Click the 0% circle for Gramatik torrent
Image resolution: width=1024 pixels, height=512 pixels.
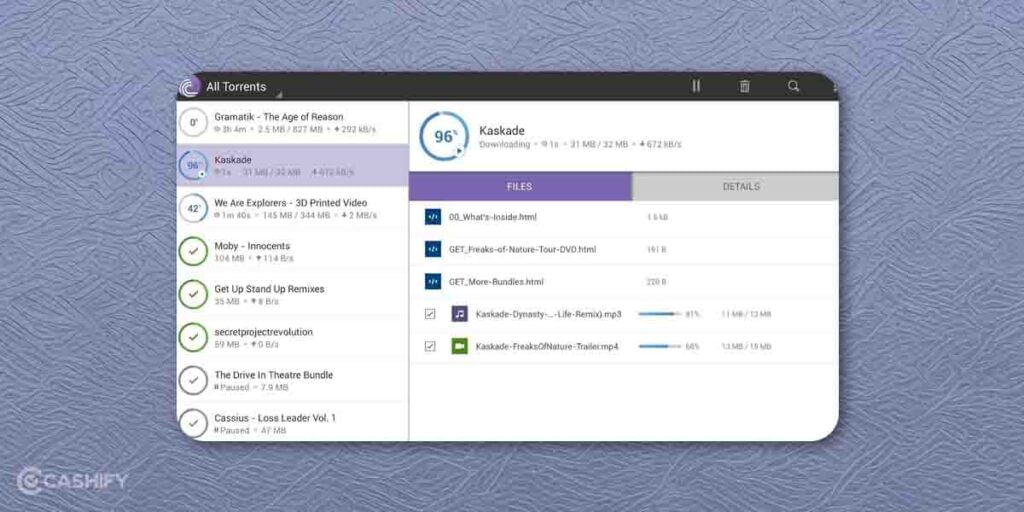tap(193, 122)
